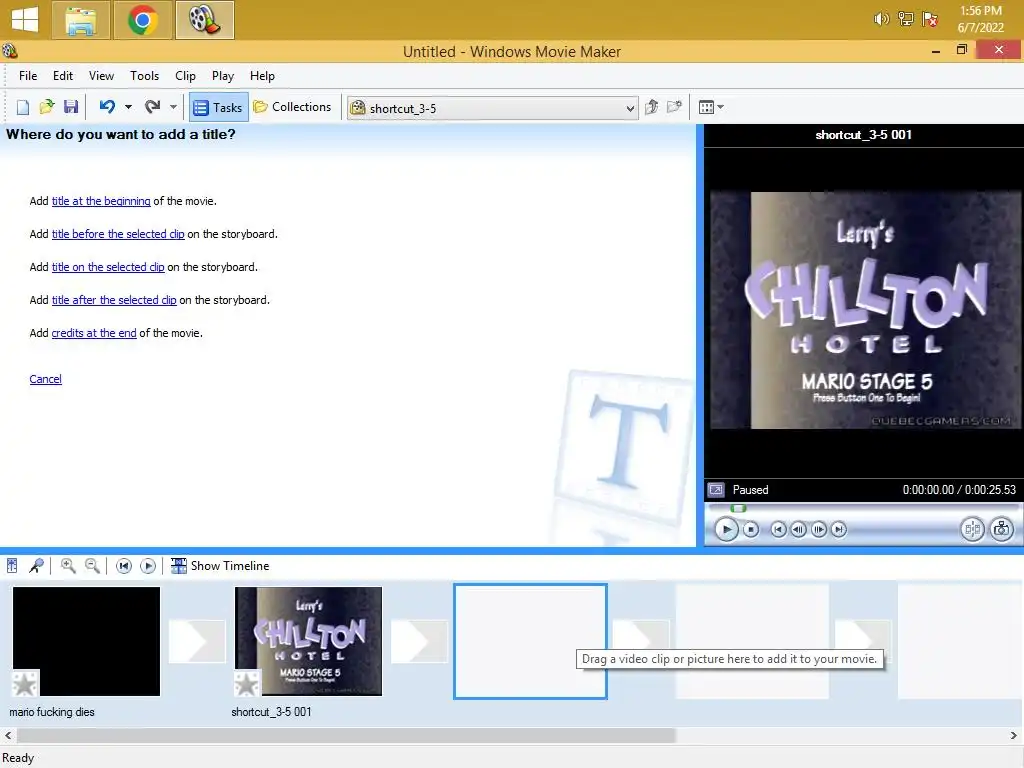Open Google Chrome from taskbar
The image size is (1024, 768).
tap(142, 20)
